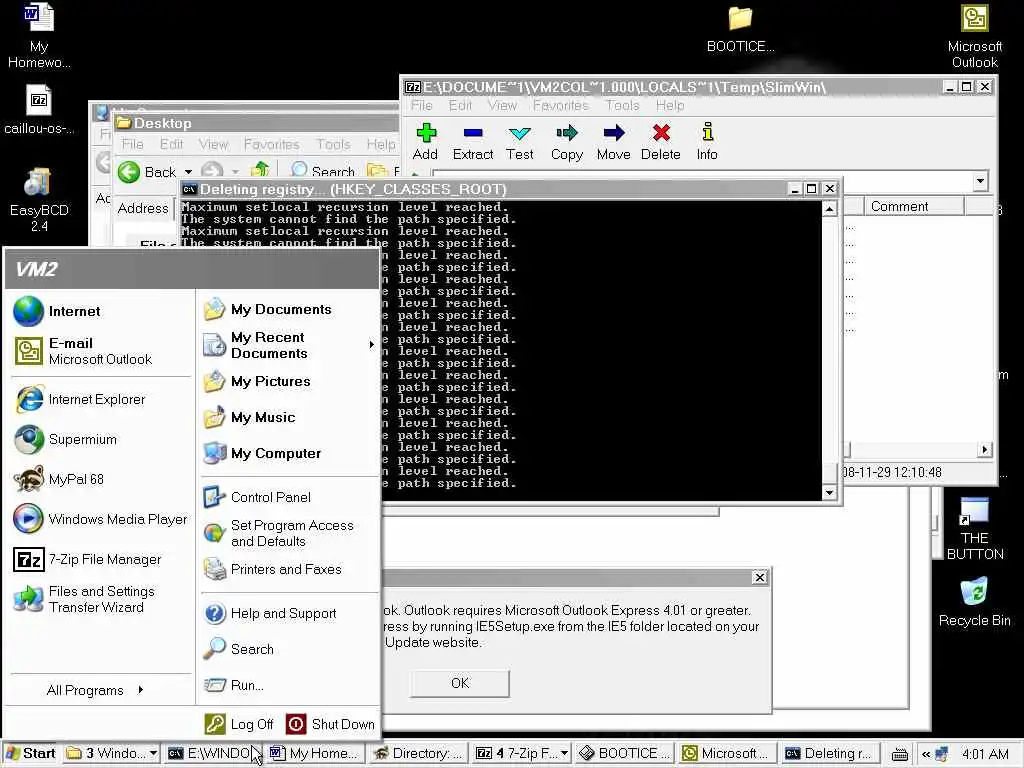Open View menu in 7-Zip window
This screenshot has width=1024, height=768.
pyautogui.click(x=502, y=105)
